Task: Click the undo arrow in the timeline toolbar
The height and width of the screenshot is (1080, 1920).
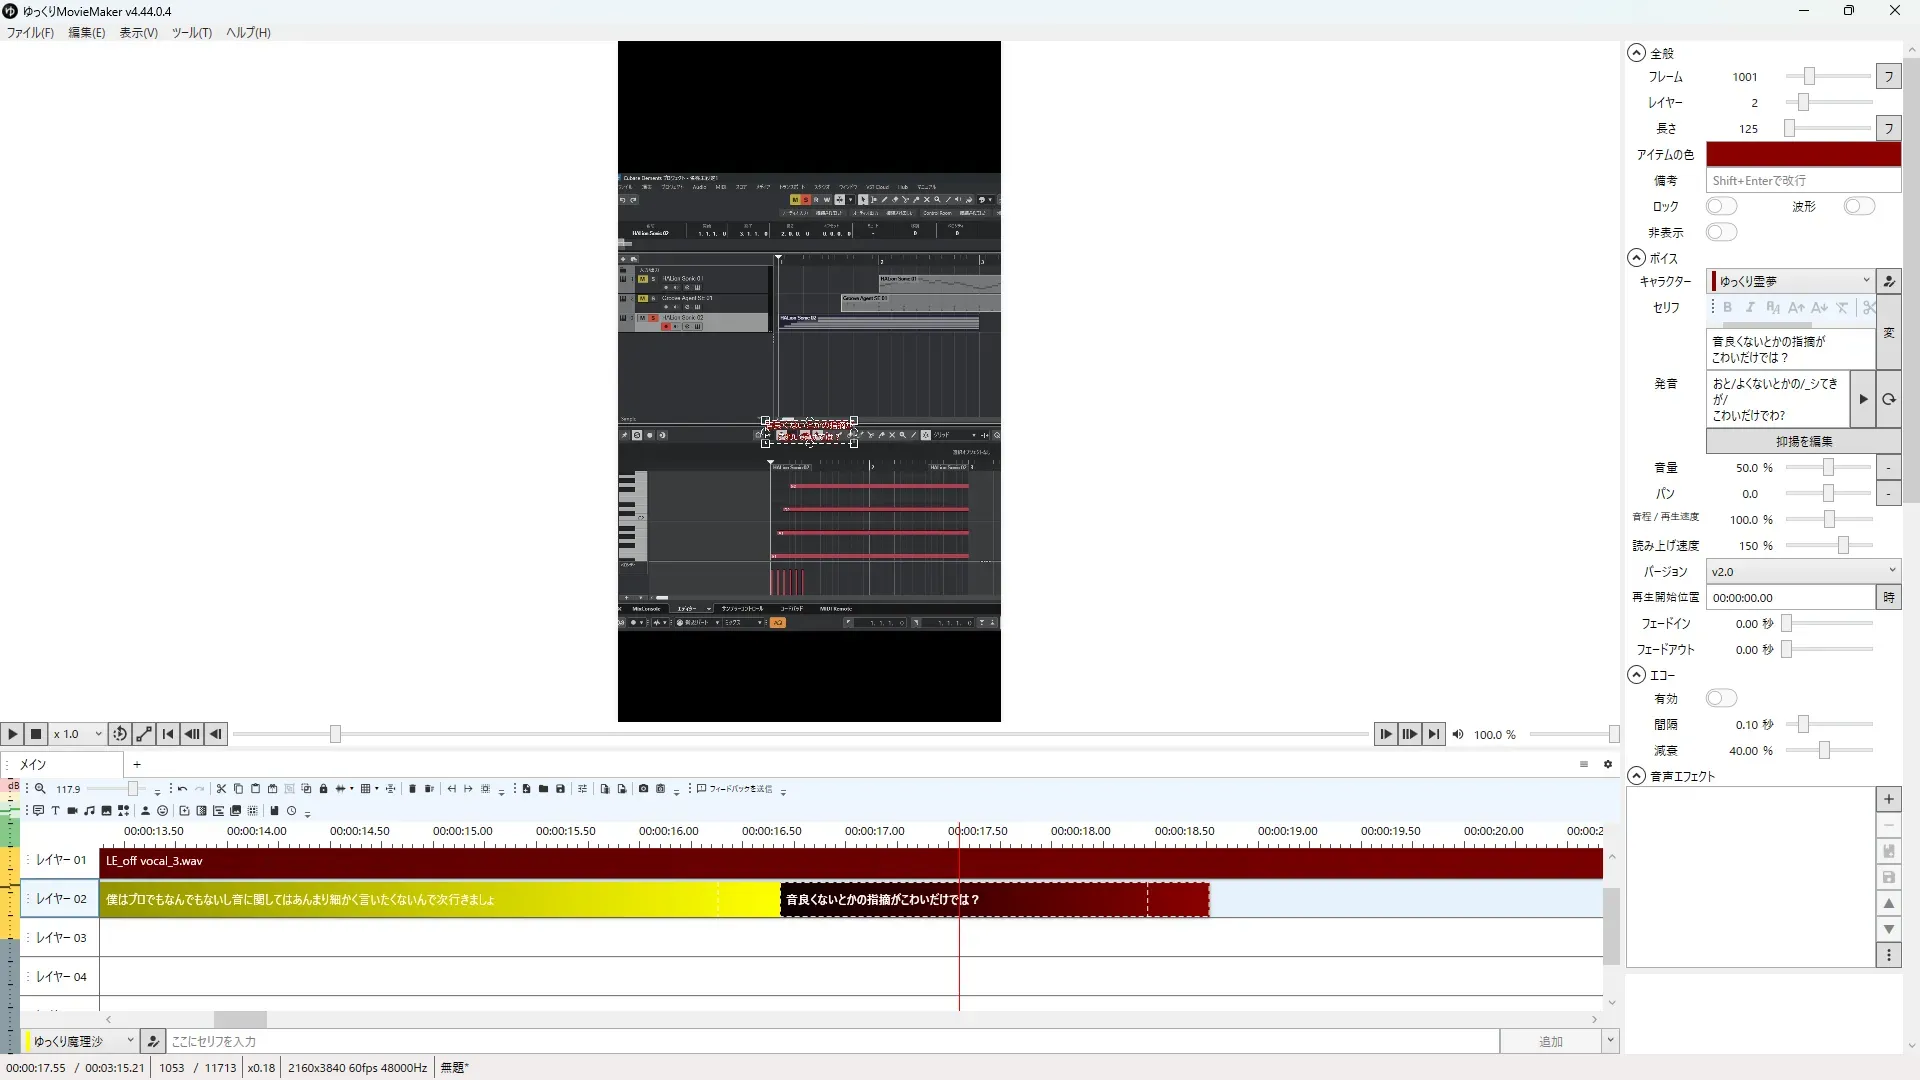Action: pos(182,789)
